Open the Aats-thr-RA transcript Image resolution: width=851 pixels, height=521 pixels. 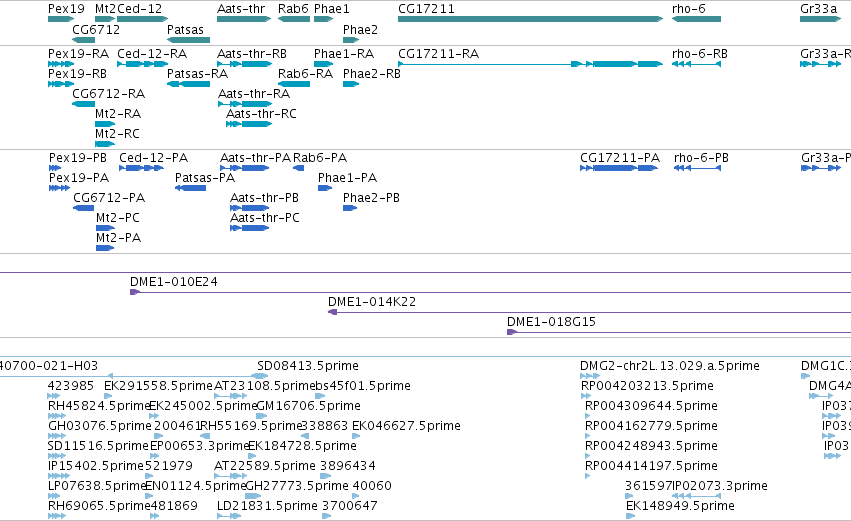click(245, 104)
